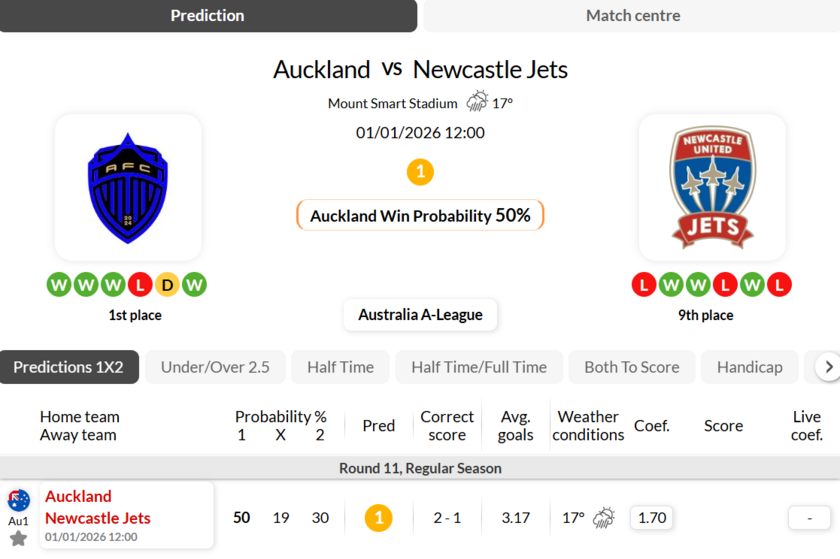
Task: Select the Both To Score tab
Action: point(631,367)
